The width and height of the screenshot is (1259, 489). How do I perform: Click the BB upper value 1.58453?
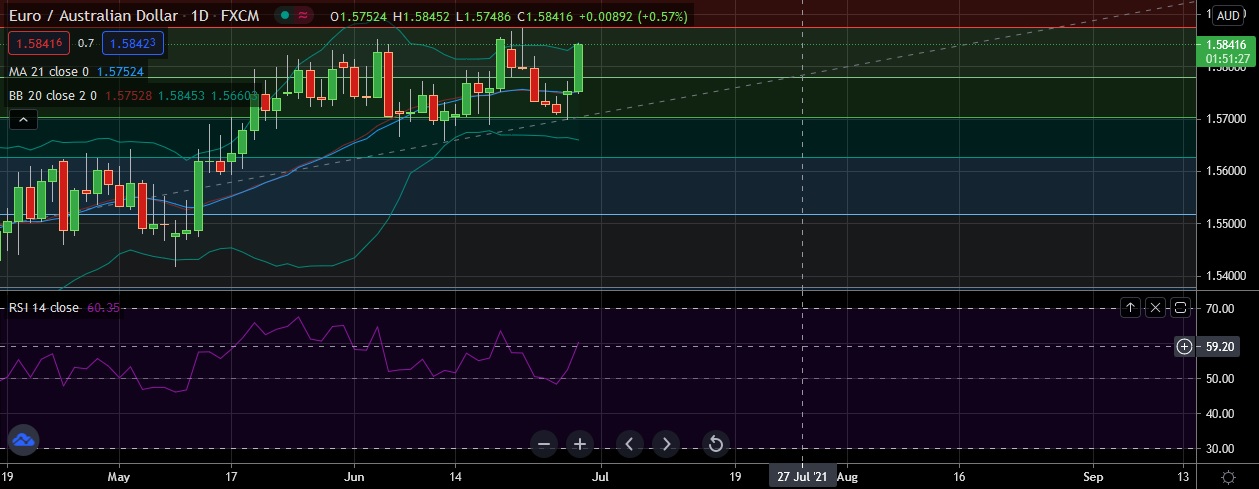click(x=181, y=96)
